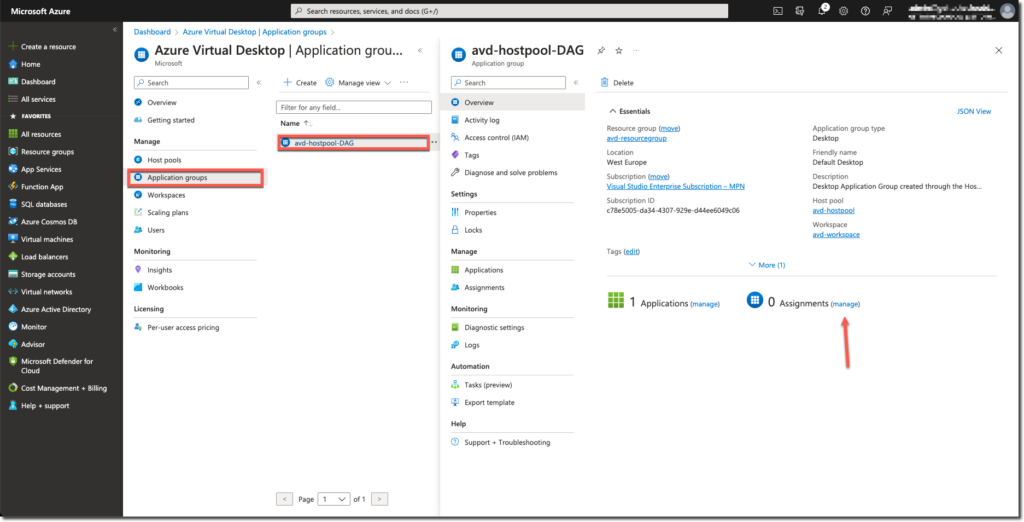Click manage link next to Assignments

click(845, 304)
